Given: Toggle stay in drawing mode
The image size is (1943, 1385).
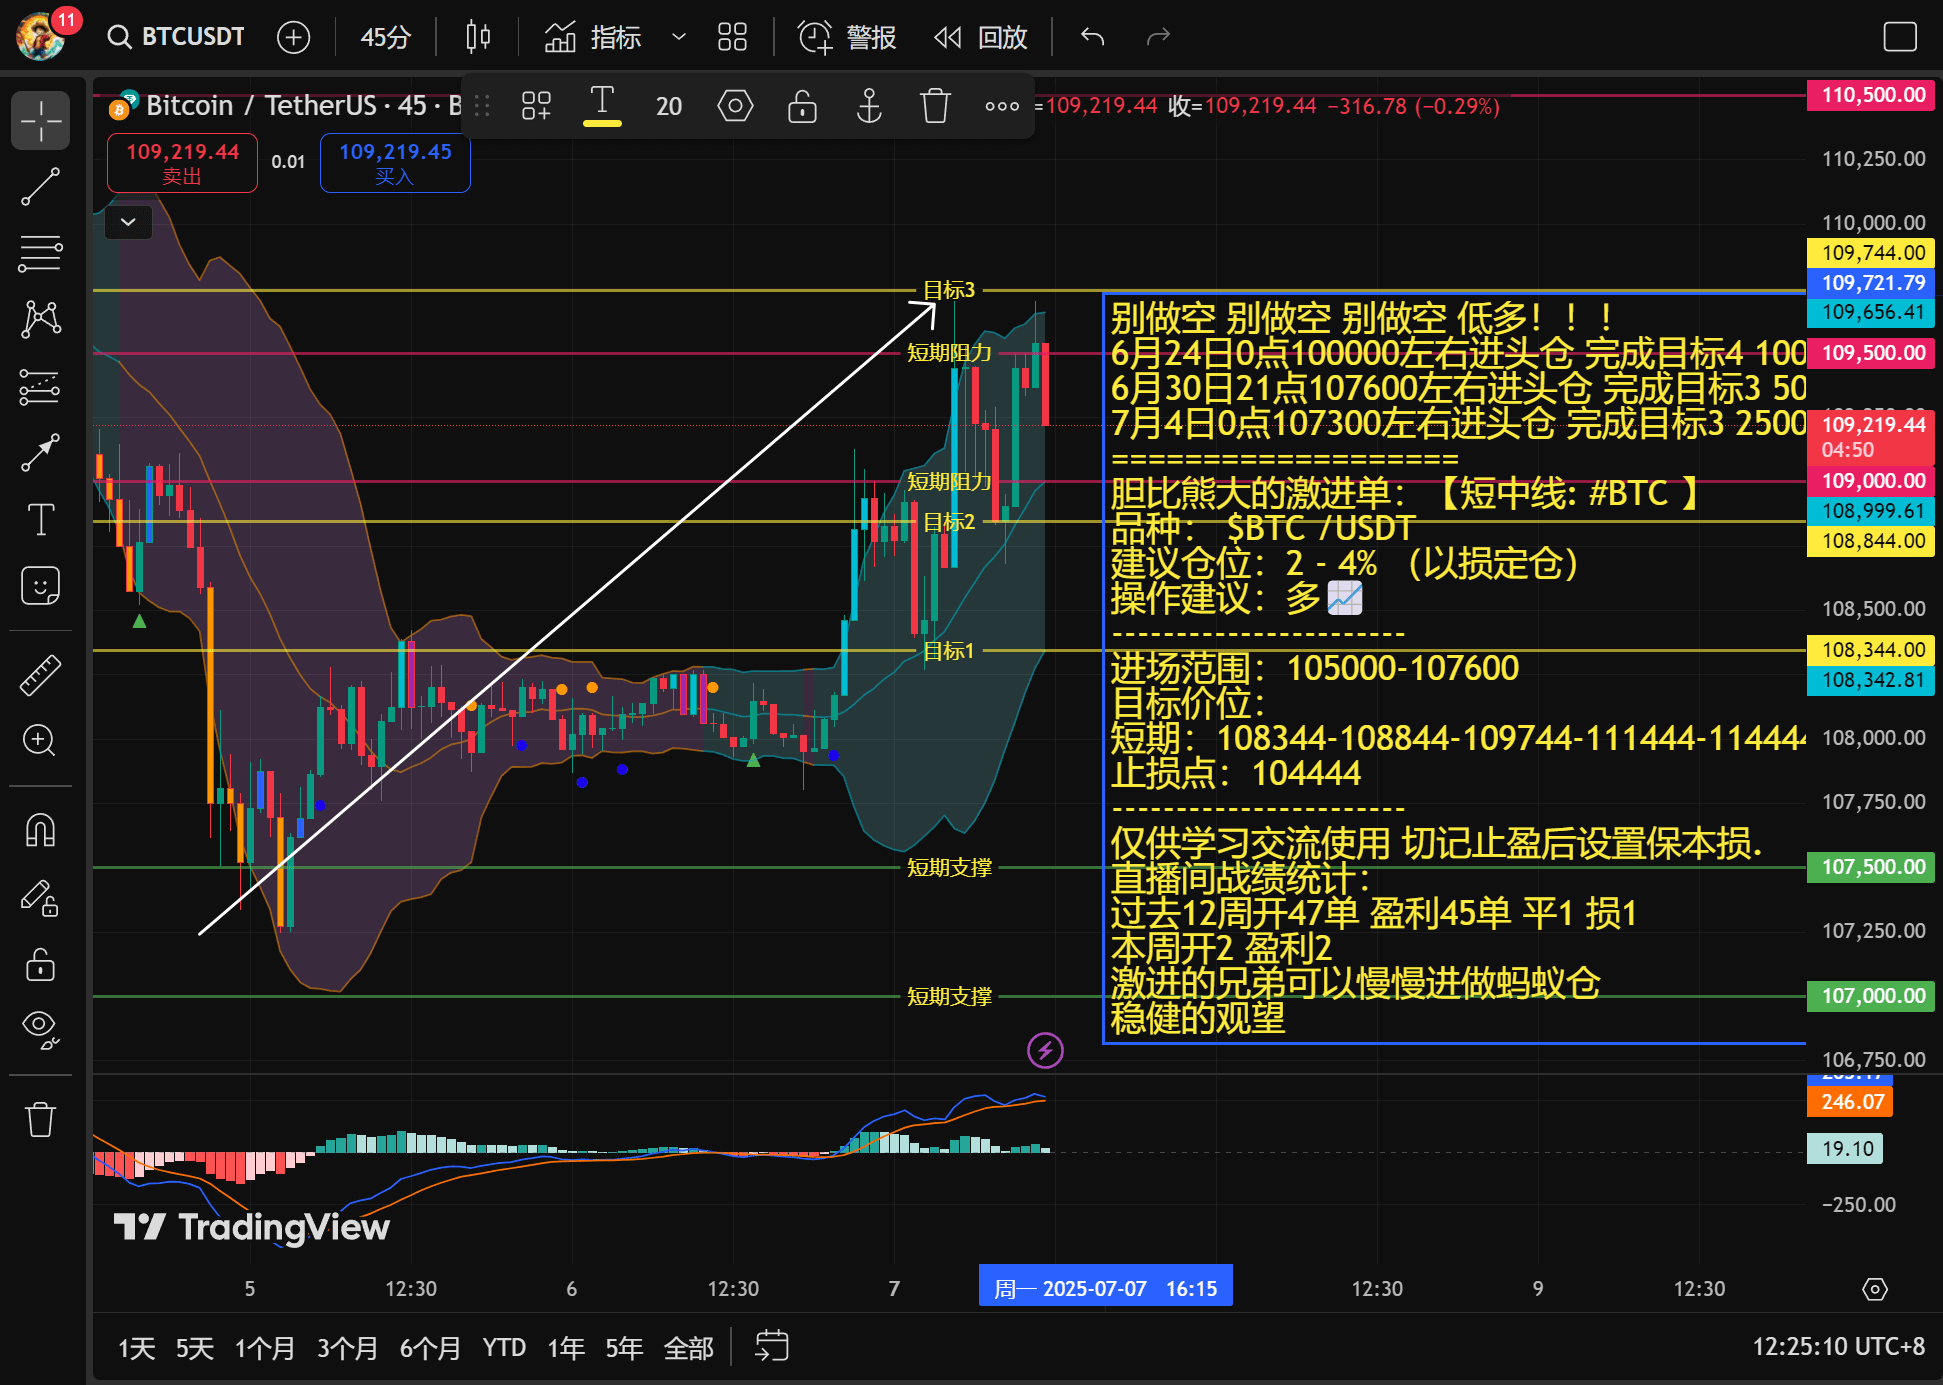Looking at the screenshot, I should pos(40,897).
